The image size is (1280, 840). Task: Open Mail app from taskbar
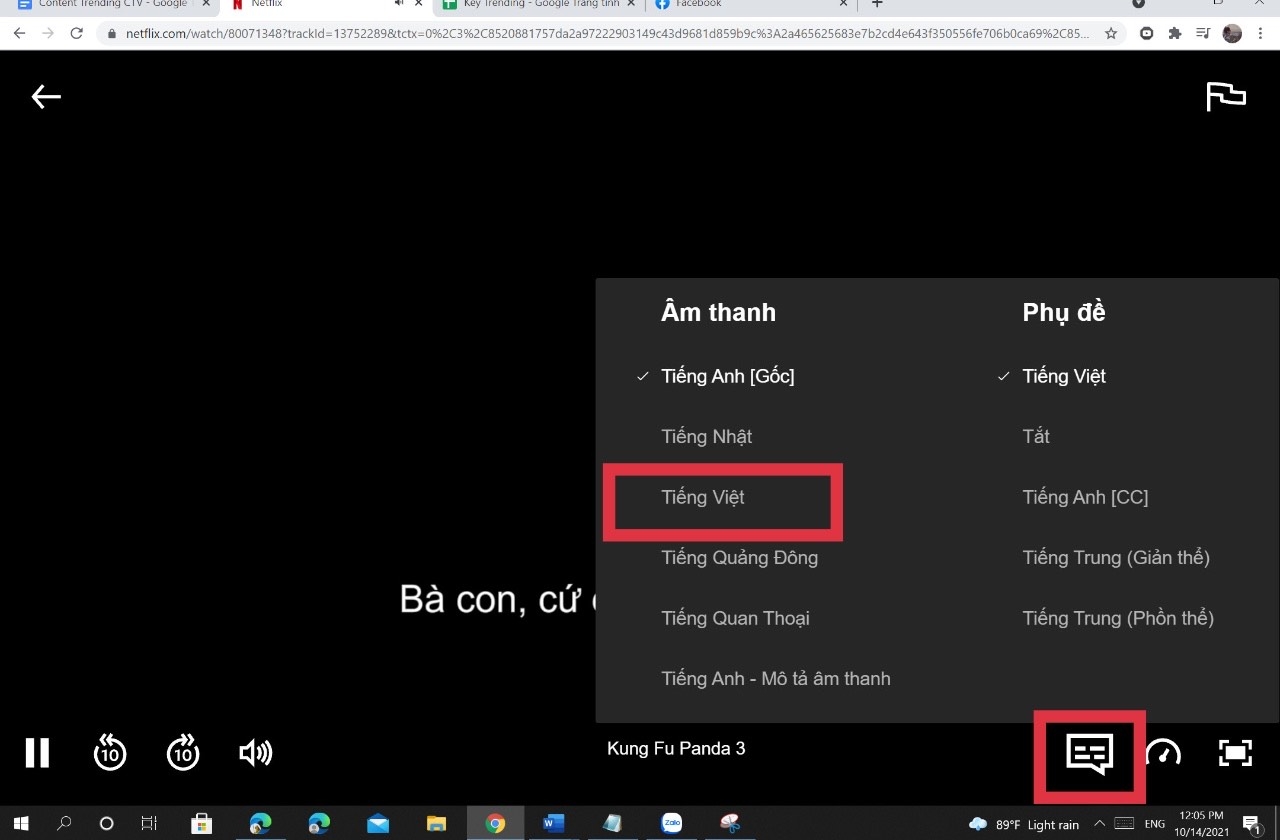(x=378, y=824)
